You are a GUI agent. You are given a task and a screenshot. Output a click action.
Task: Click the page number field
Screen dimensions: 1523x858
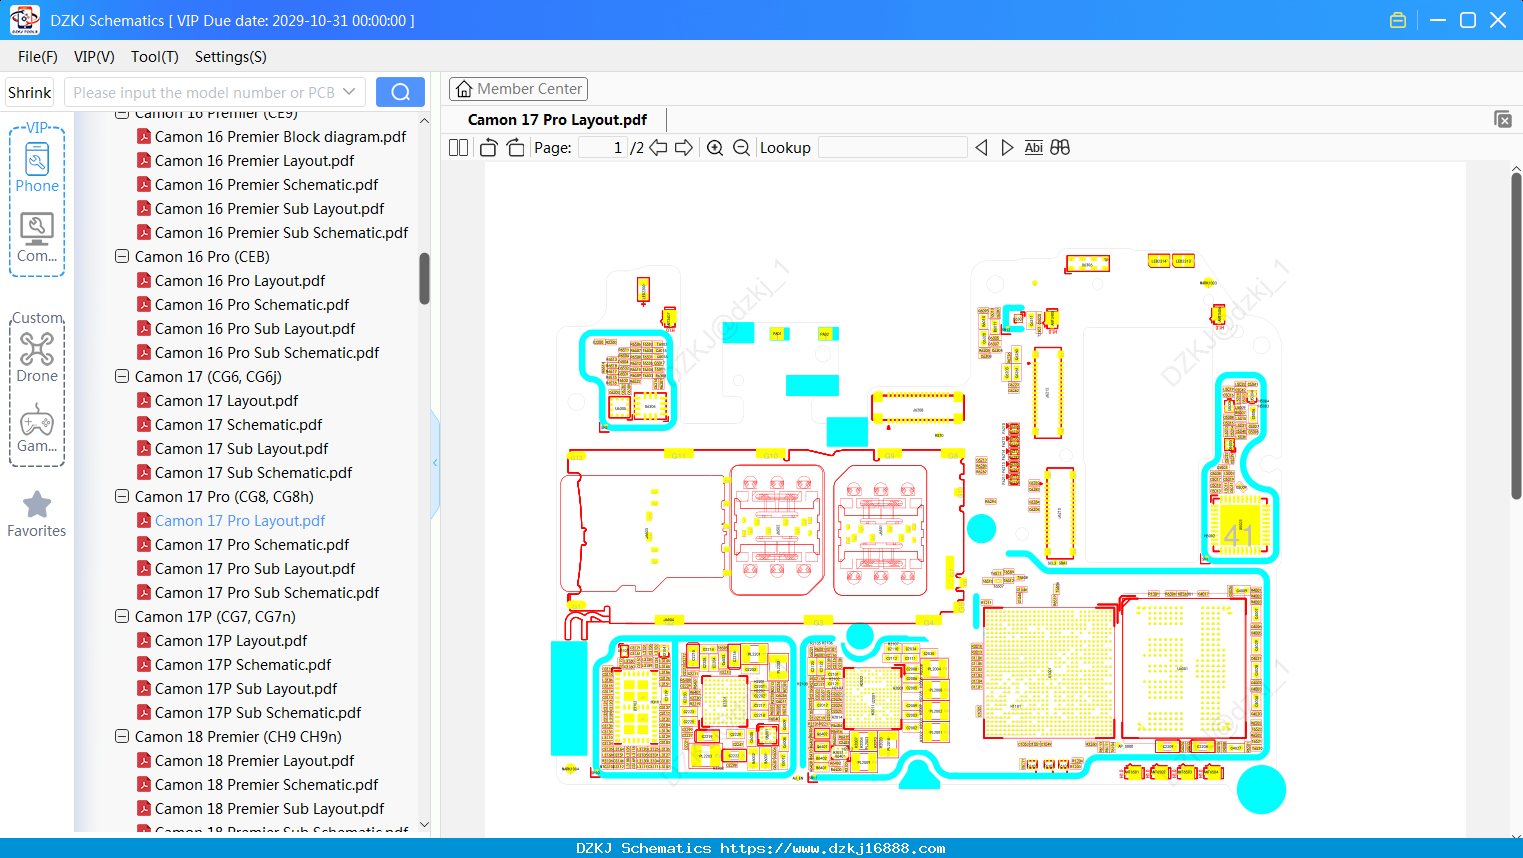pos(602,148)
